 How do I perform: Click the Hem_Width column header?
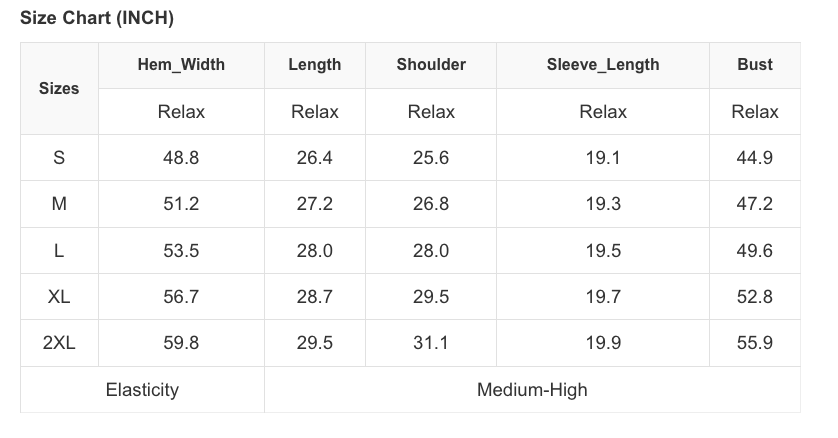point(181,65)
